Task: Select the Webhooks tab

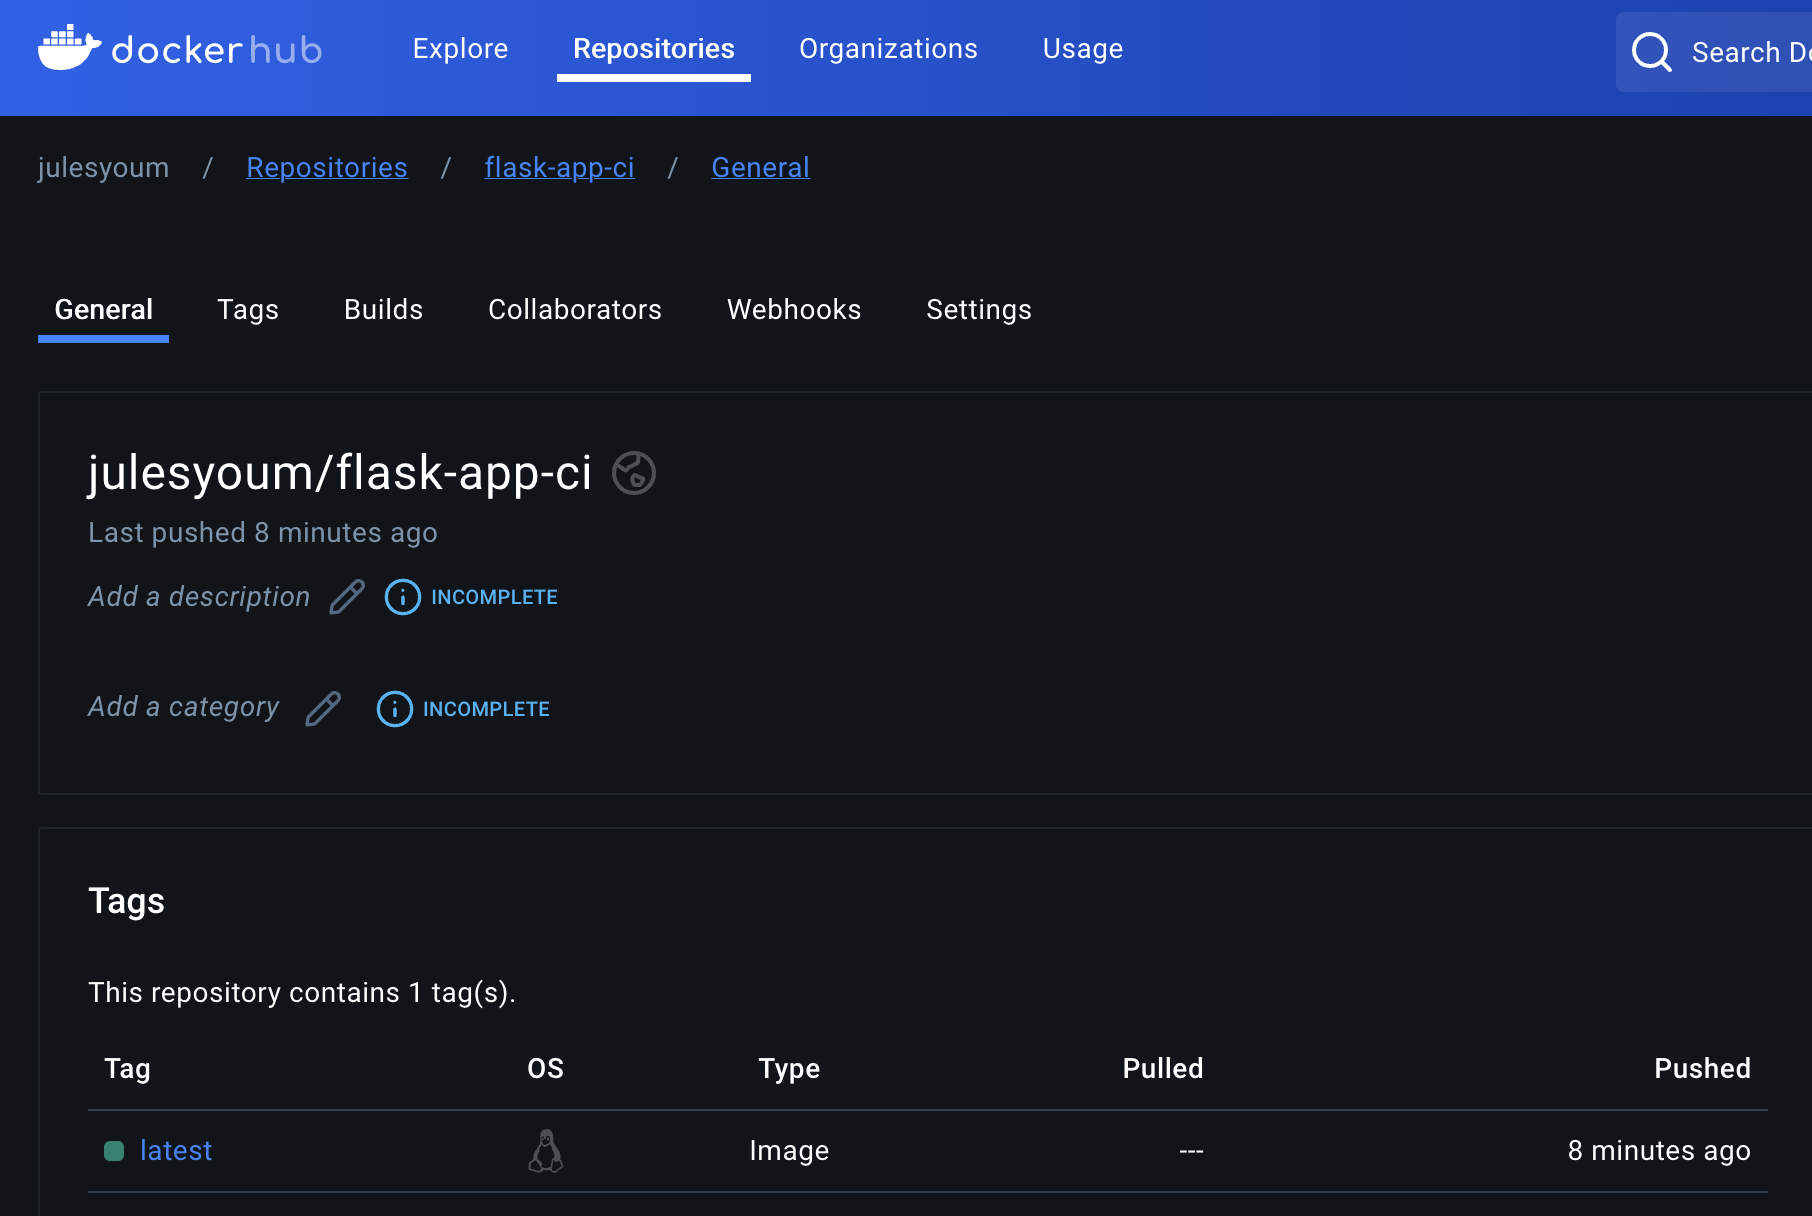Action: (794, 310)
